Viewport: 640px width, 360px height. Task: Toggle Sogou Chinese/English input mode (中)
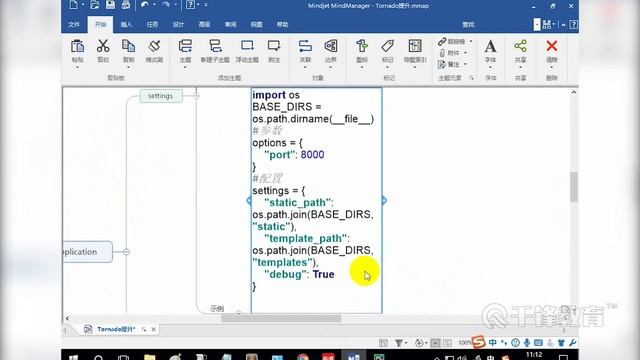click(493, 342)
